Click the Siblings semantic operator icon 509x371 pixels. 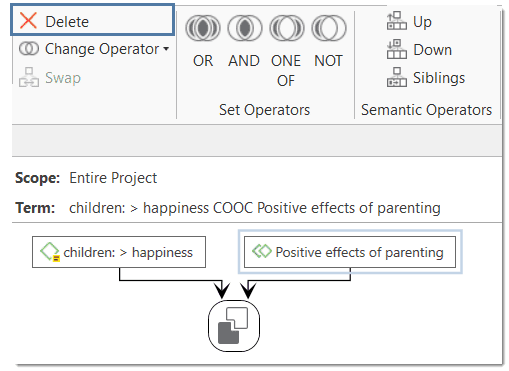click(397, 77)
